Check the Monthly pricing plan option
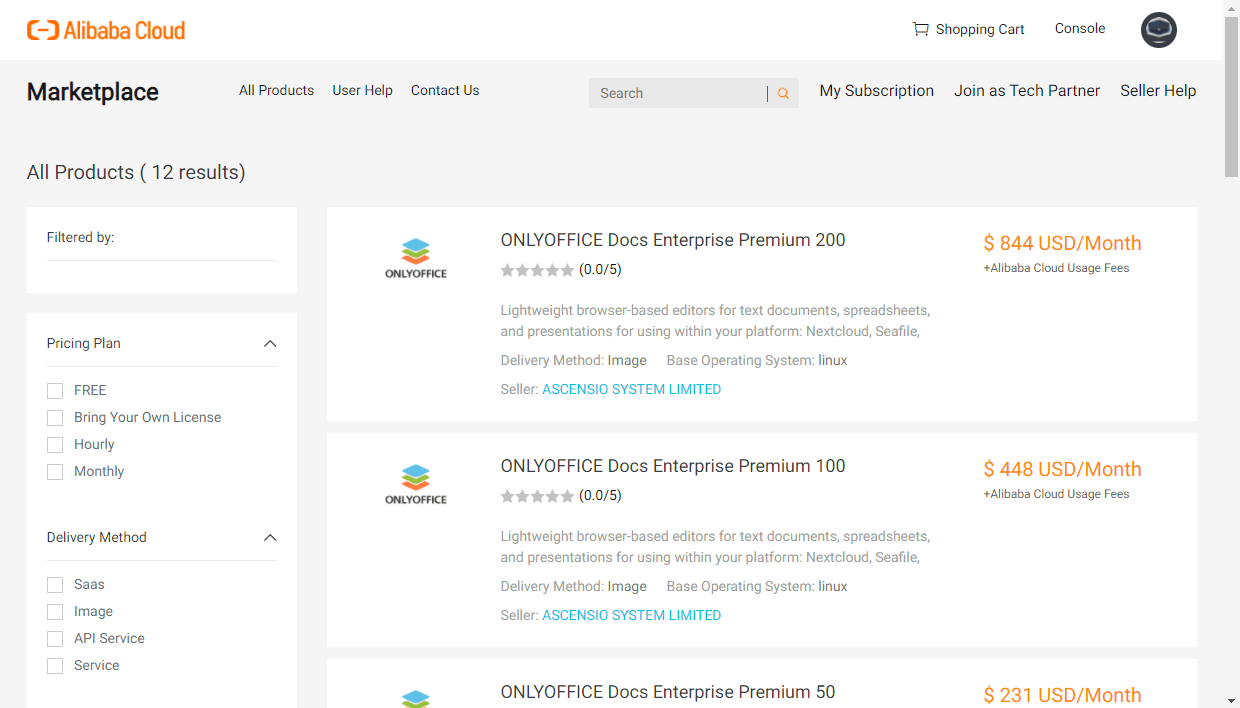The height and width of the screenshot is (708, 1240). click(55, 471)
